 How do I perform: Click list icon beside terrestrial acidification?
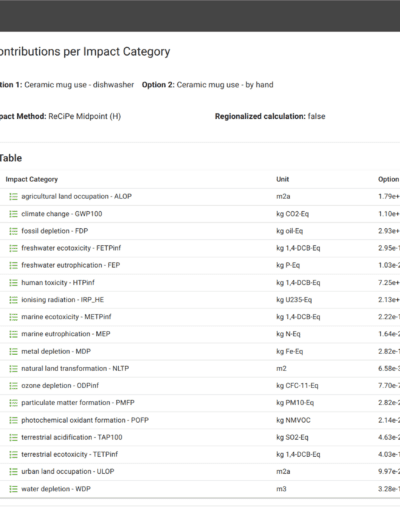(13, 437)
